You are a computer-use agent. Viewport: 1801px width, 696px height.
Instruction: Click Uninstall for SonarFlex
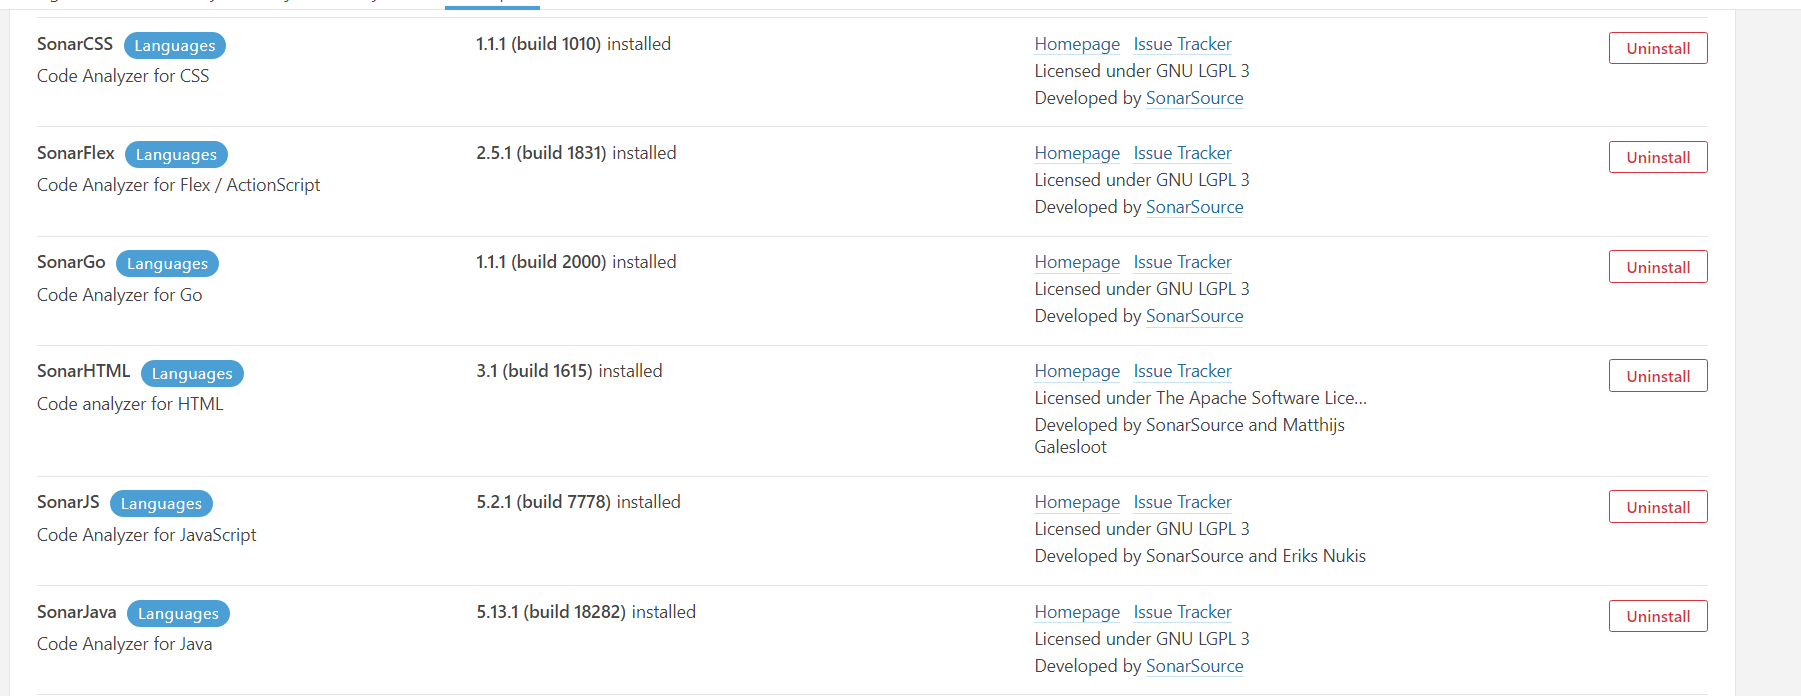coord(1657,157)
